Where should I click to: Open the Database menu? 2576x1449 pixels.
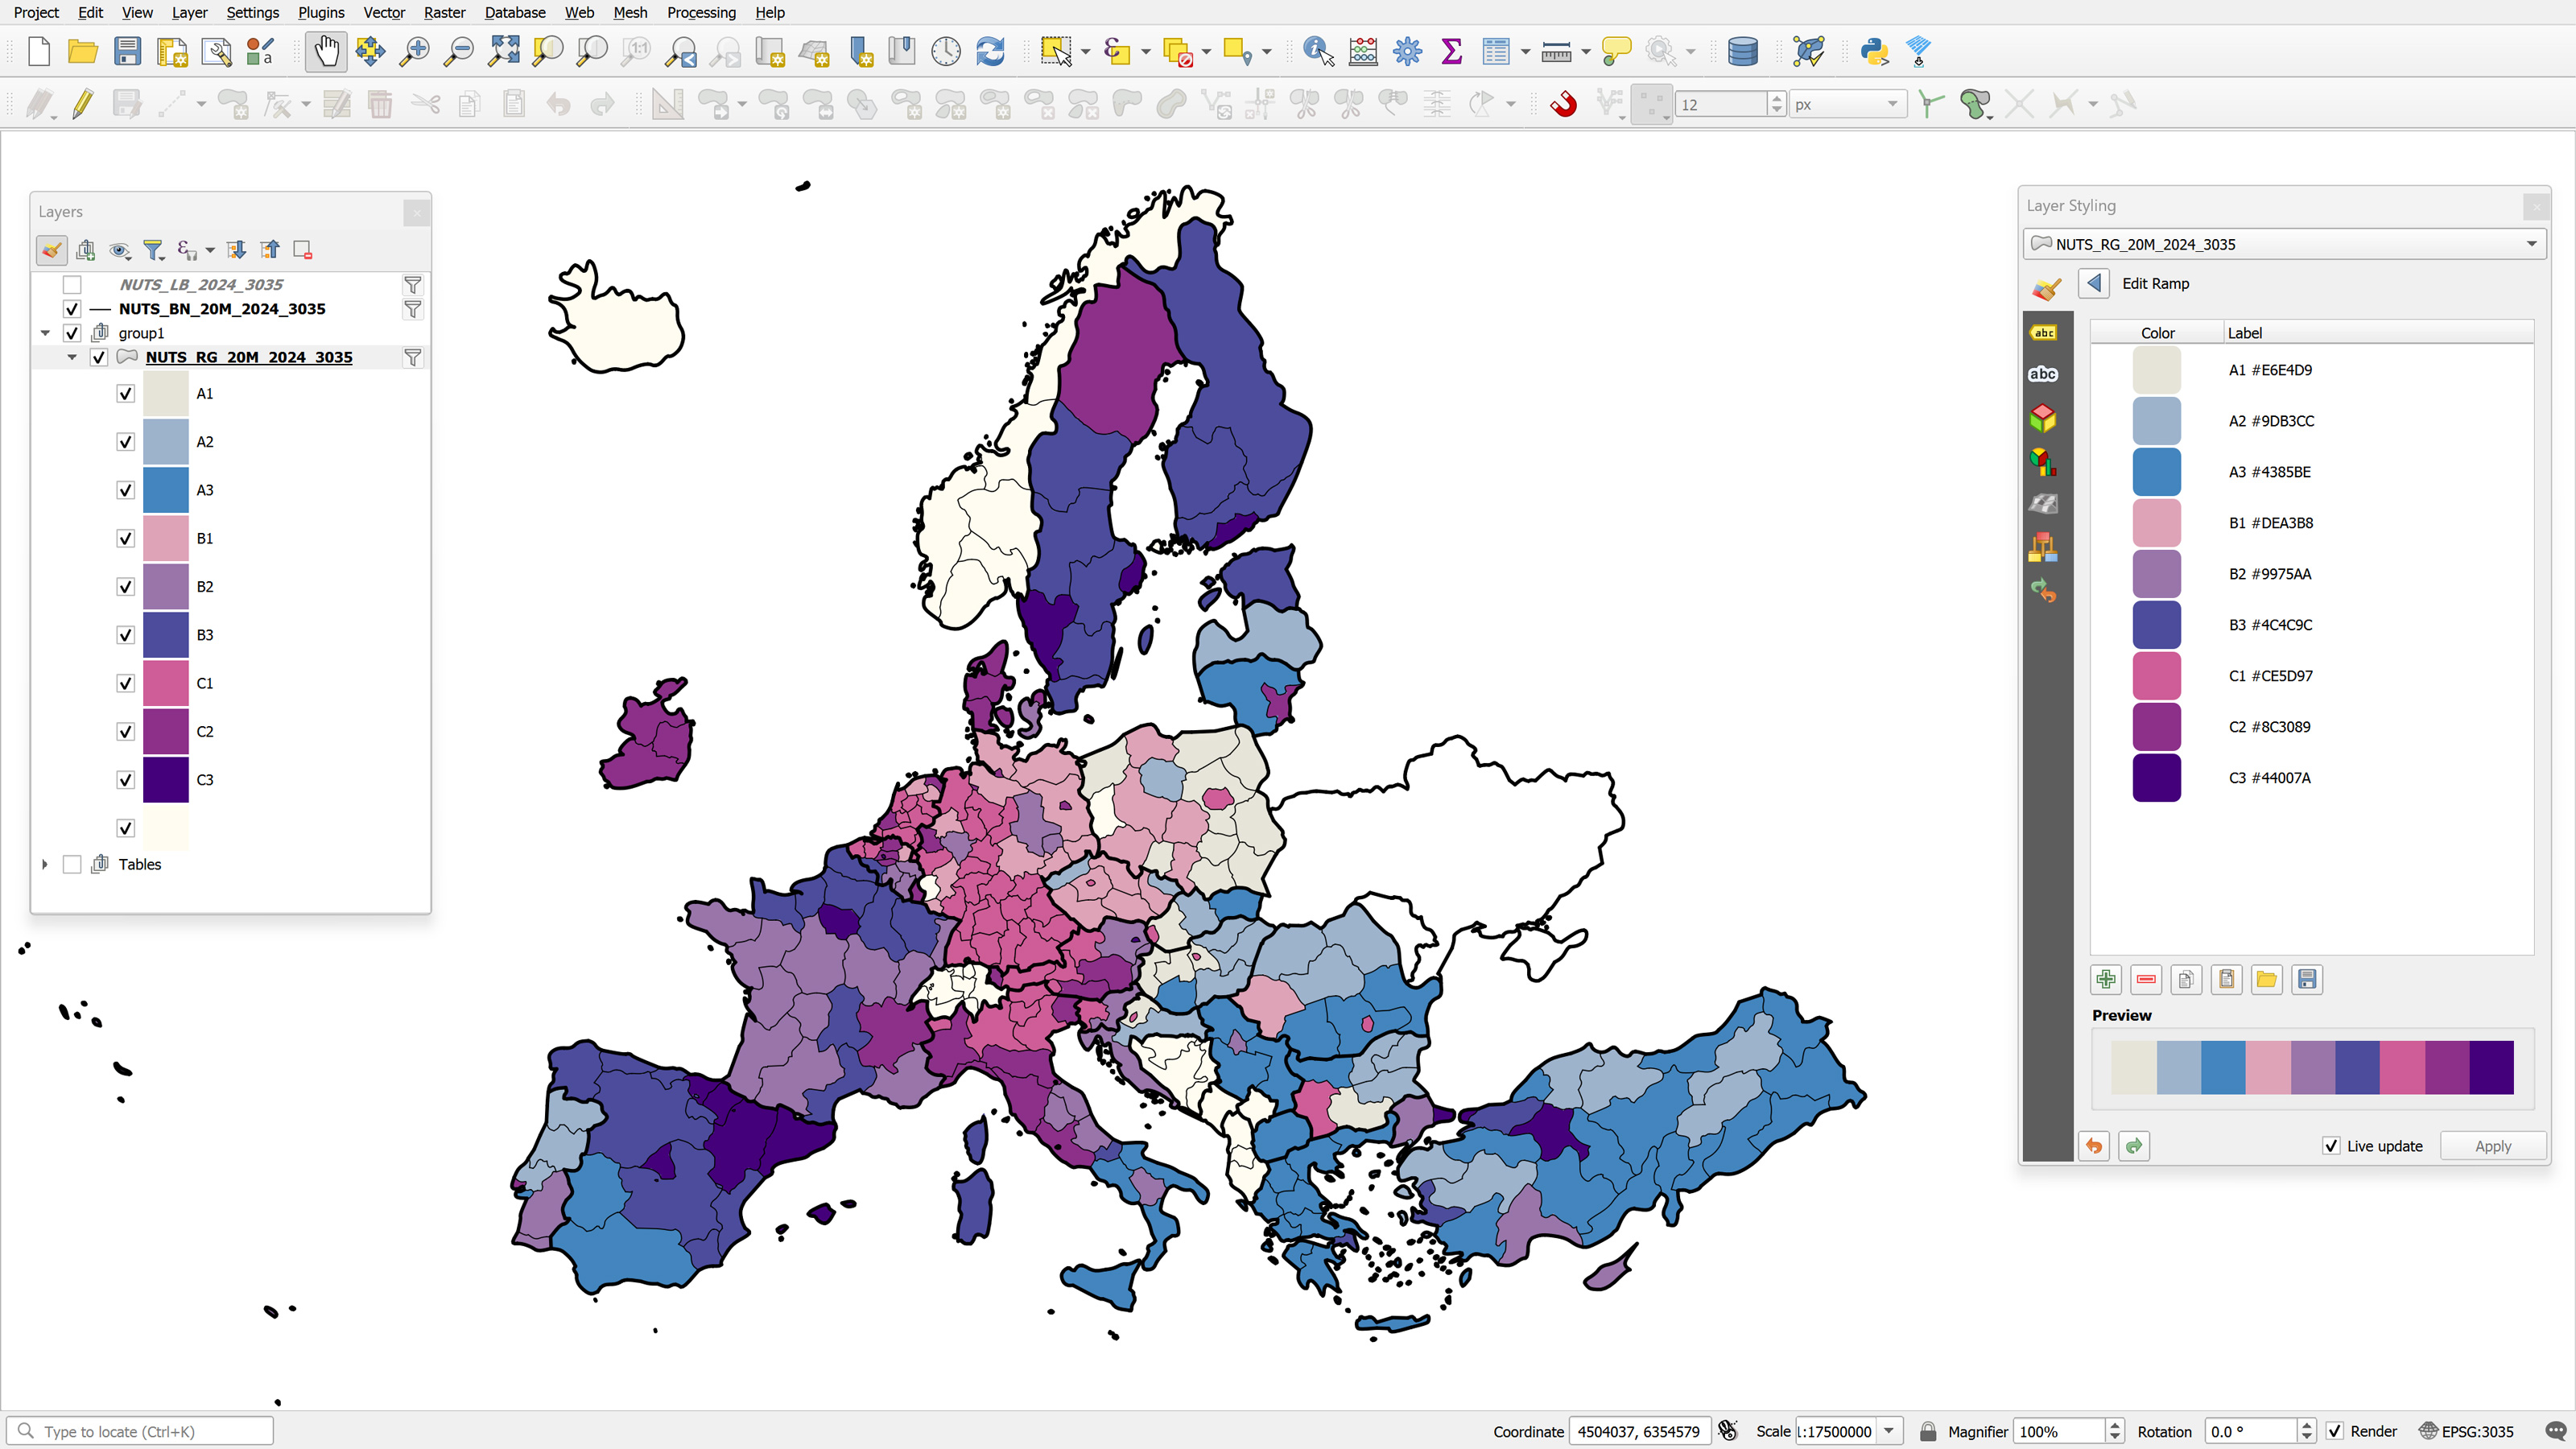click(515, 12)
